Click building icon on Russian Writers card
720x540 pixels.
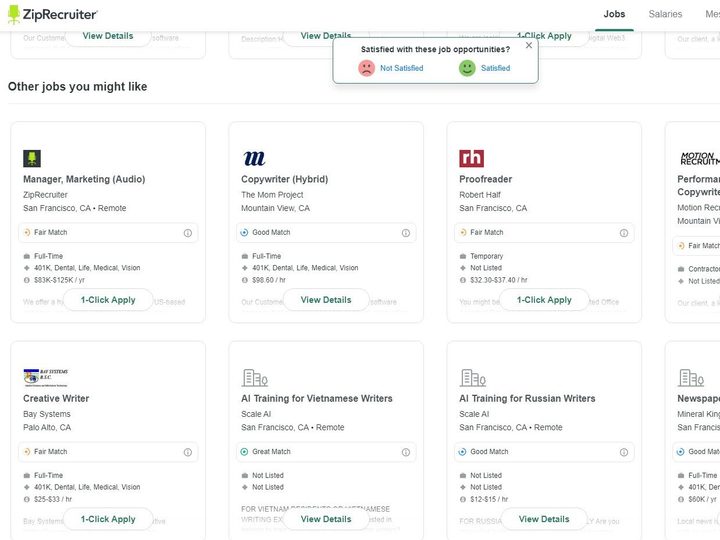click(472, 377)
